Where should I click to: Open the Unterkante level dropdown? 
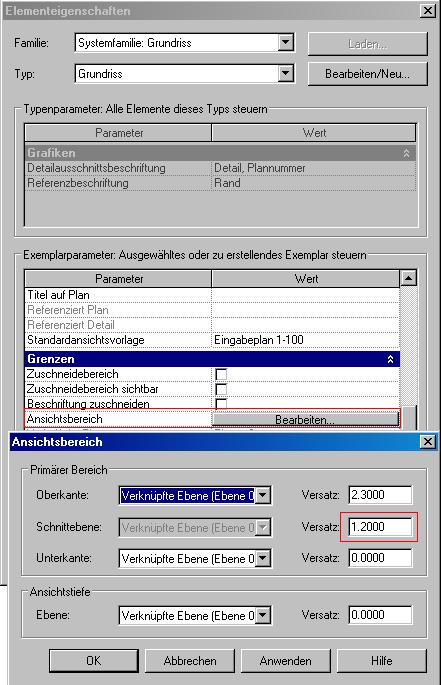click(263, 558)
